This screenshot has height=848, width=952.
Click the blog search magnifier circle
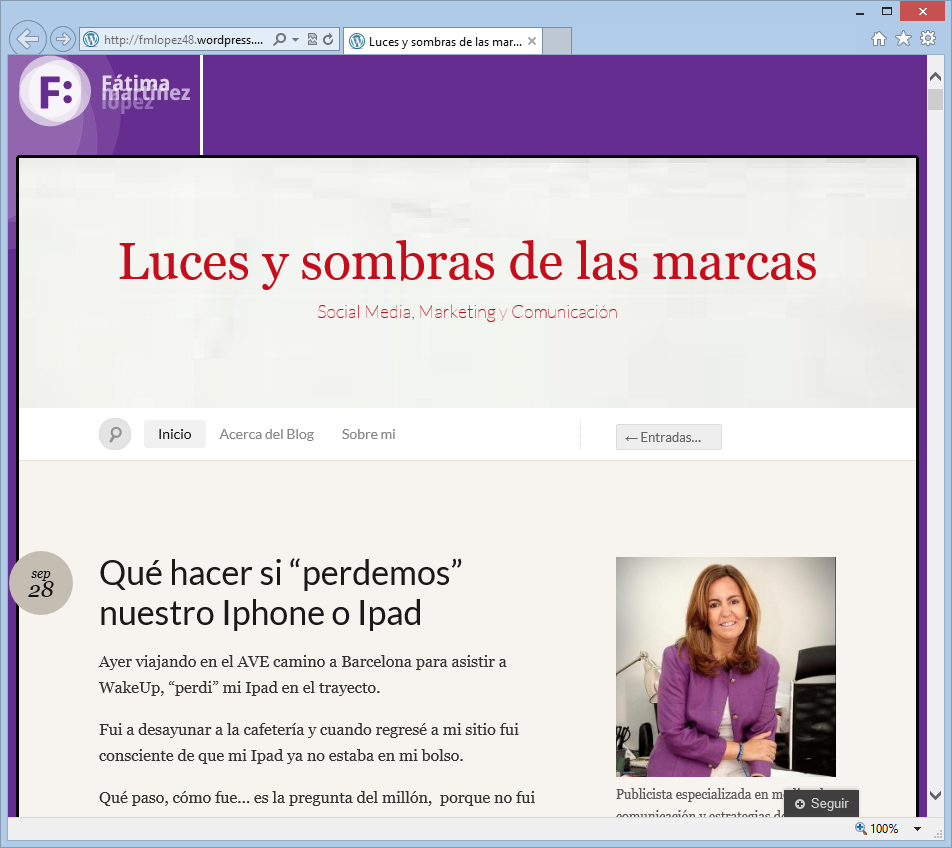click(x=115, y=434)
